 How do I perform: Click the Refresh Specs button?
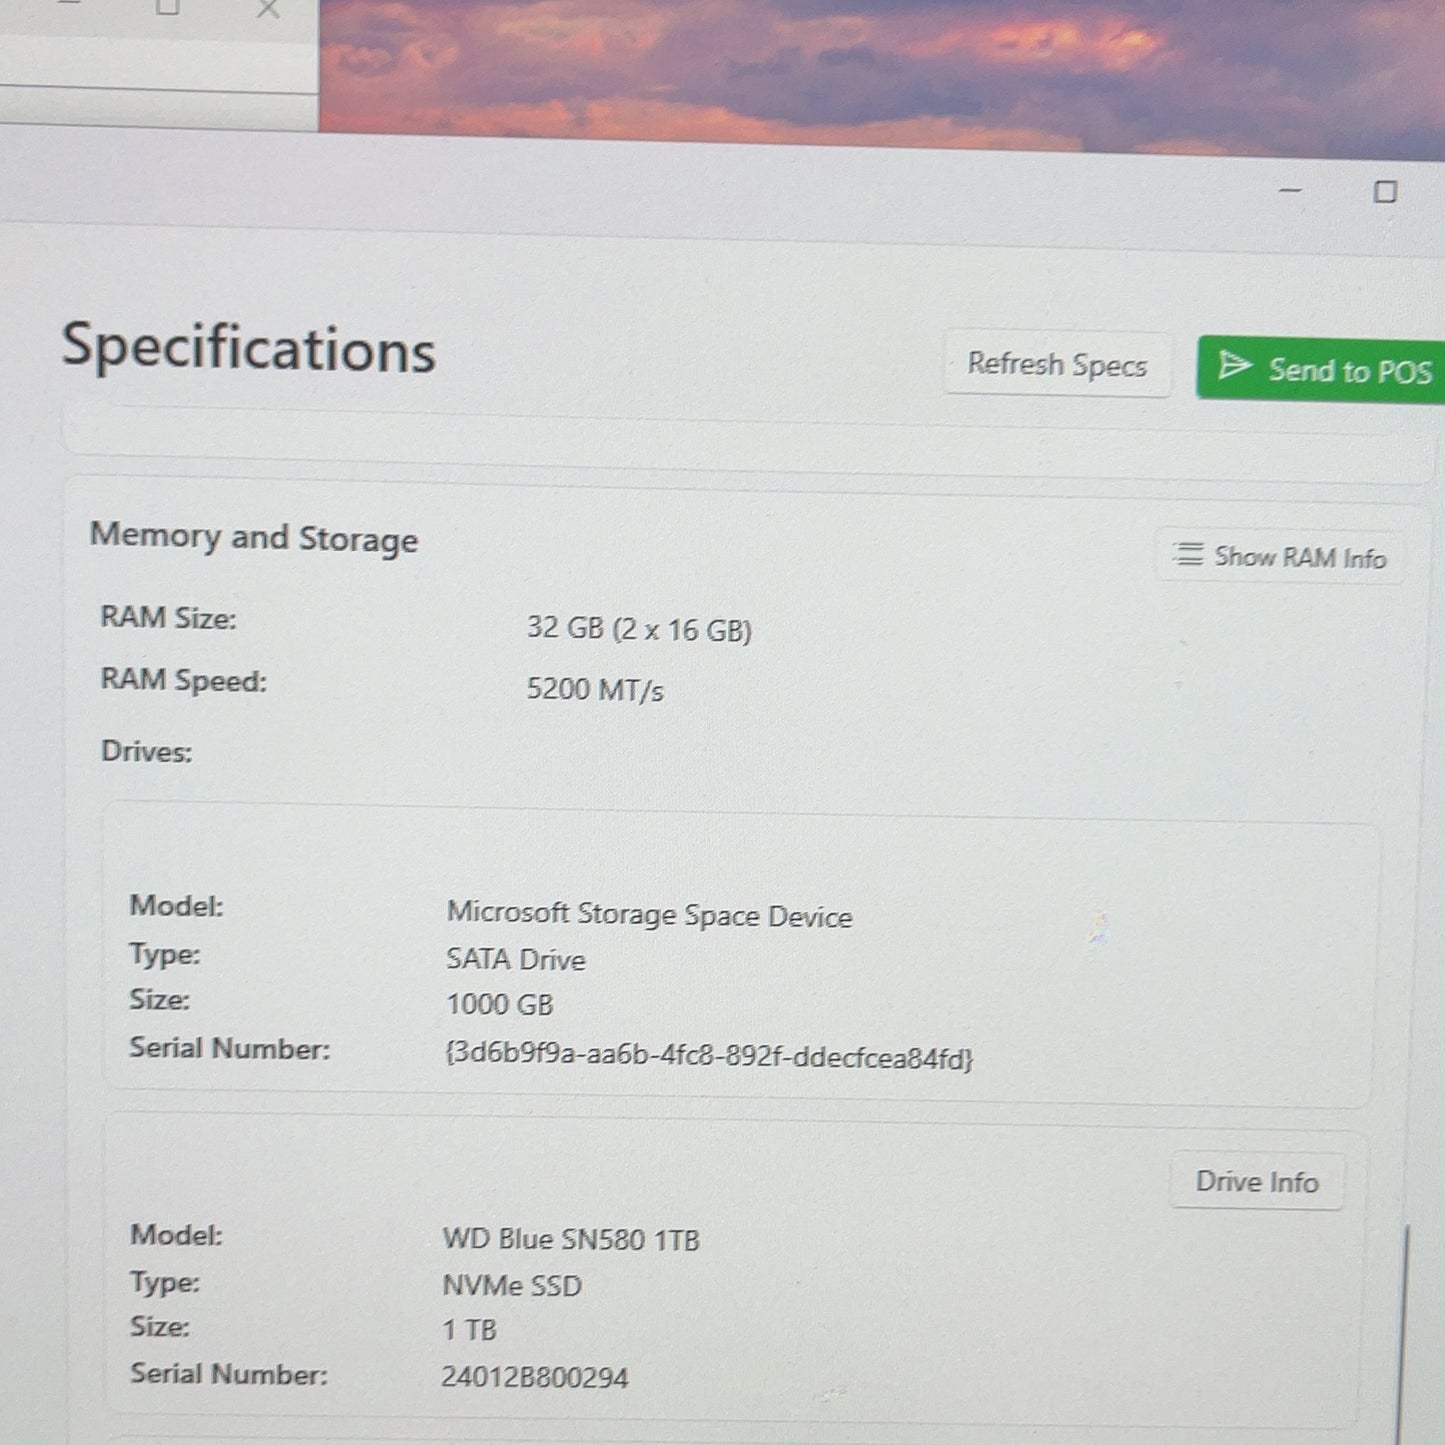(x=1057, y=365)
